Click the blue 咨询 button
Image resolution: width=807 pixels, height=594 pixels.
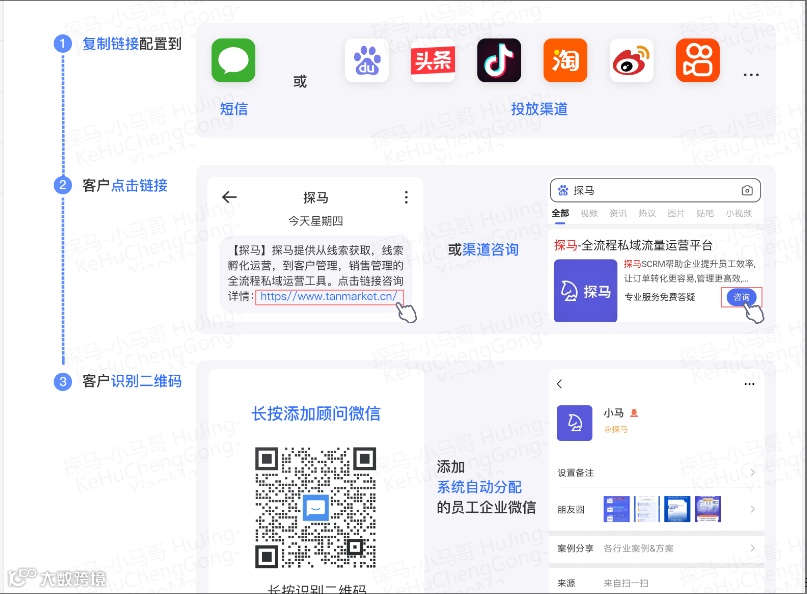(x=741, y=297)
